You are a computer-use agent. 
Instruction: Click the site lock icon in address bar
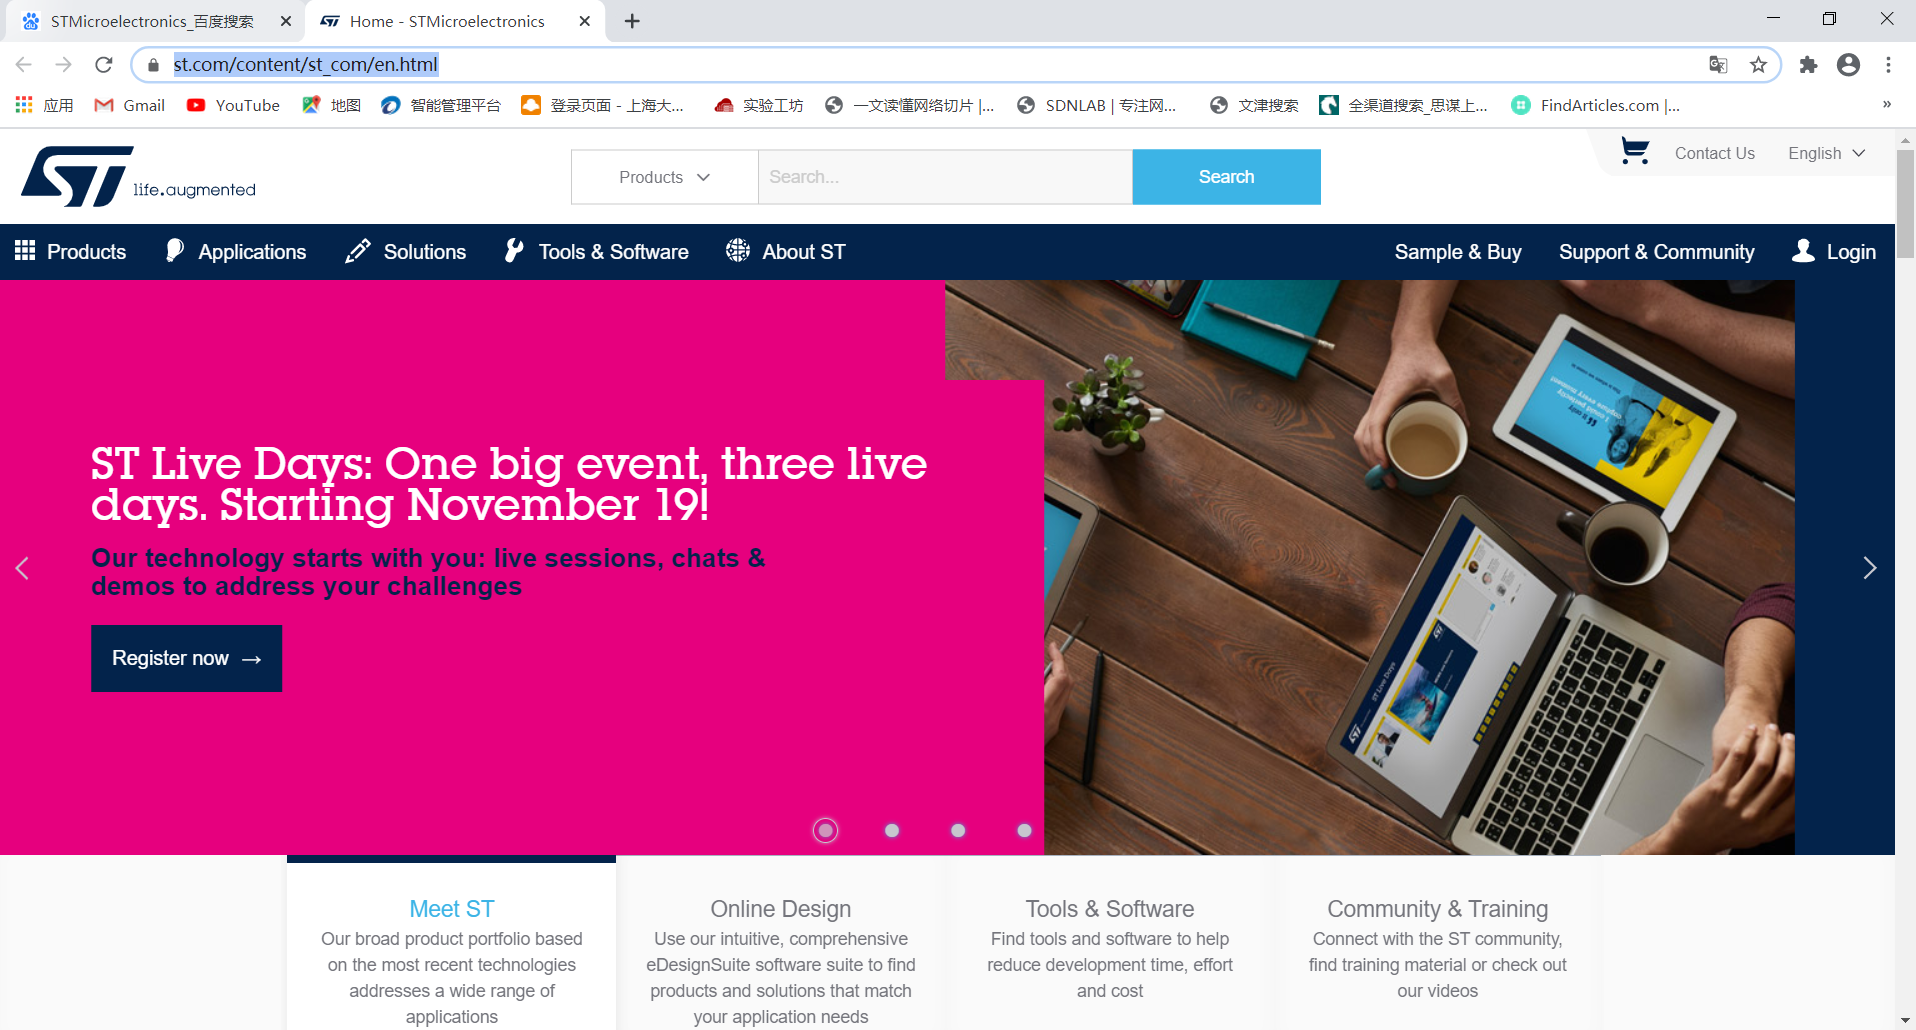tap(153, 65)
